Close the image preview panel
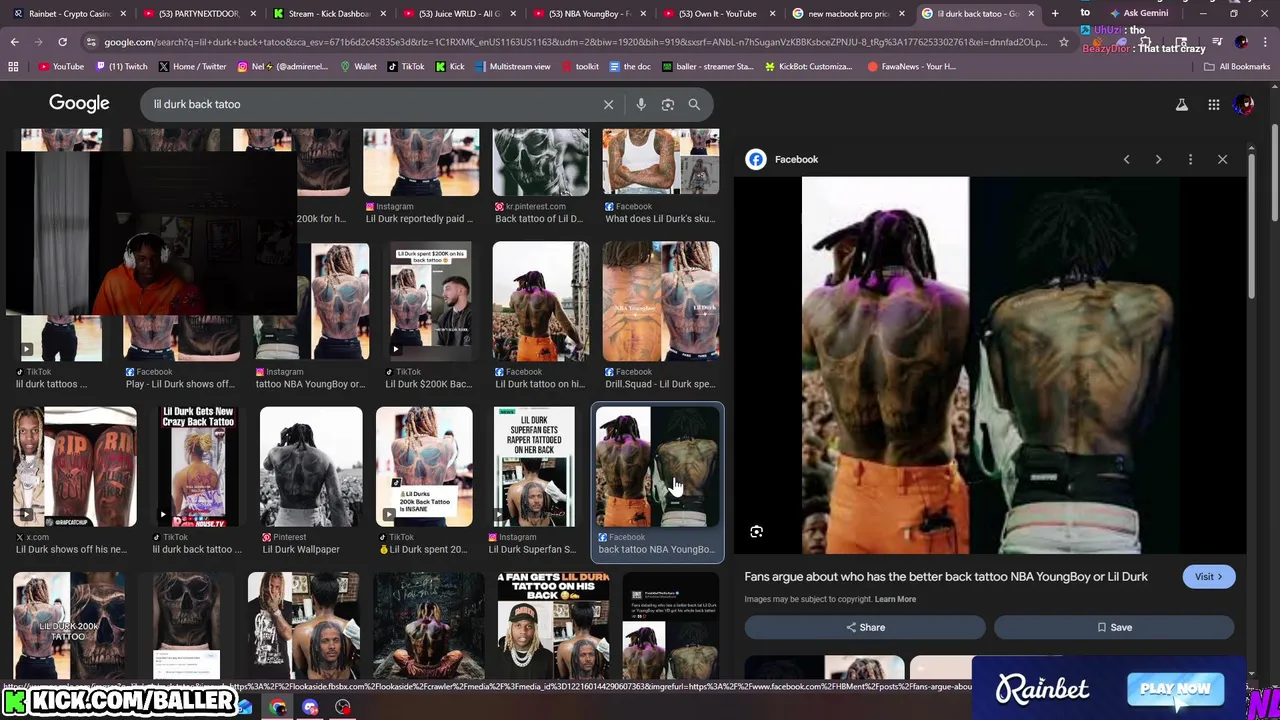 [1222, 159]
